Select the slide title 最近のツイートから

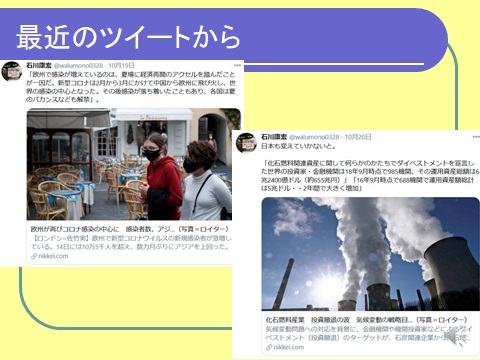[x=128, y=37]
